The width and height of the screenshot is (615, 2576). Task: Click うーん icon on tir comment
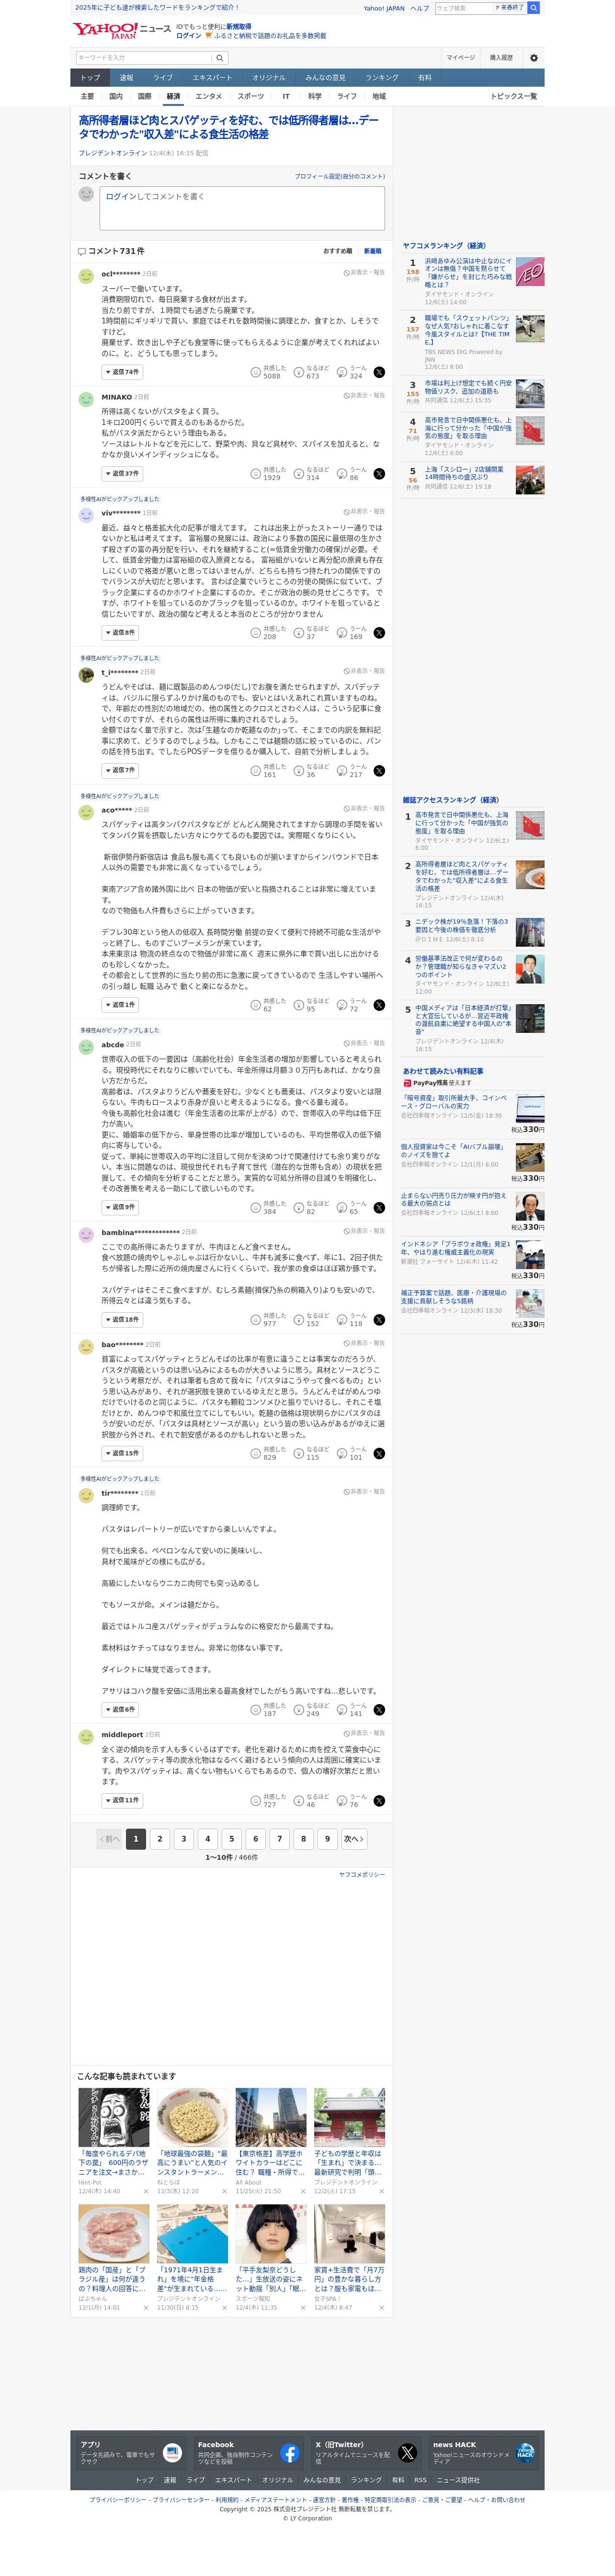coord(342,1710)
